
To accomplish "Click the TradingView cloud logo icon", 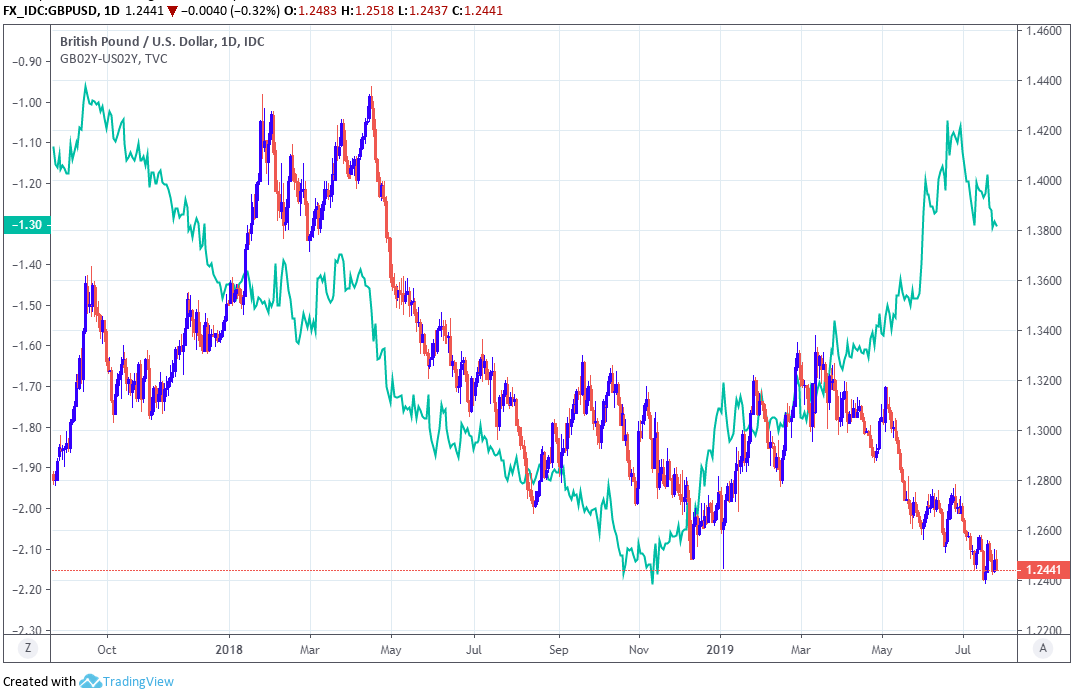I will 91,682.
